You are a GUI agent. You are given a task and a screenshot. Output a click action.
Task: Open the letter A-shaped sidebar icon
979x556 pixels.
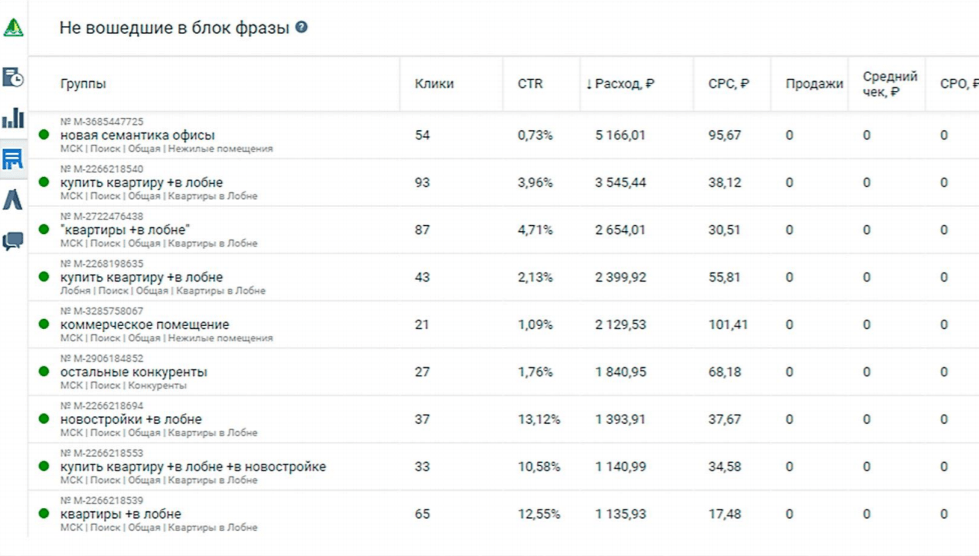click(13, 200)
